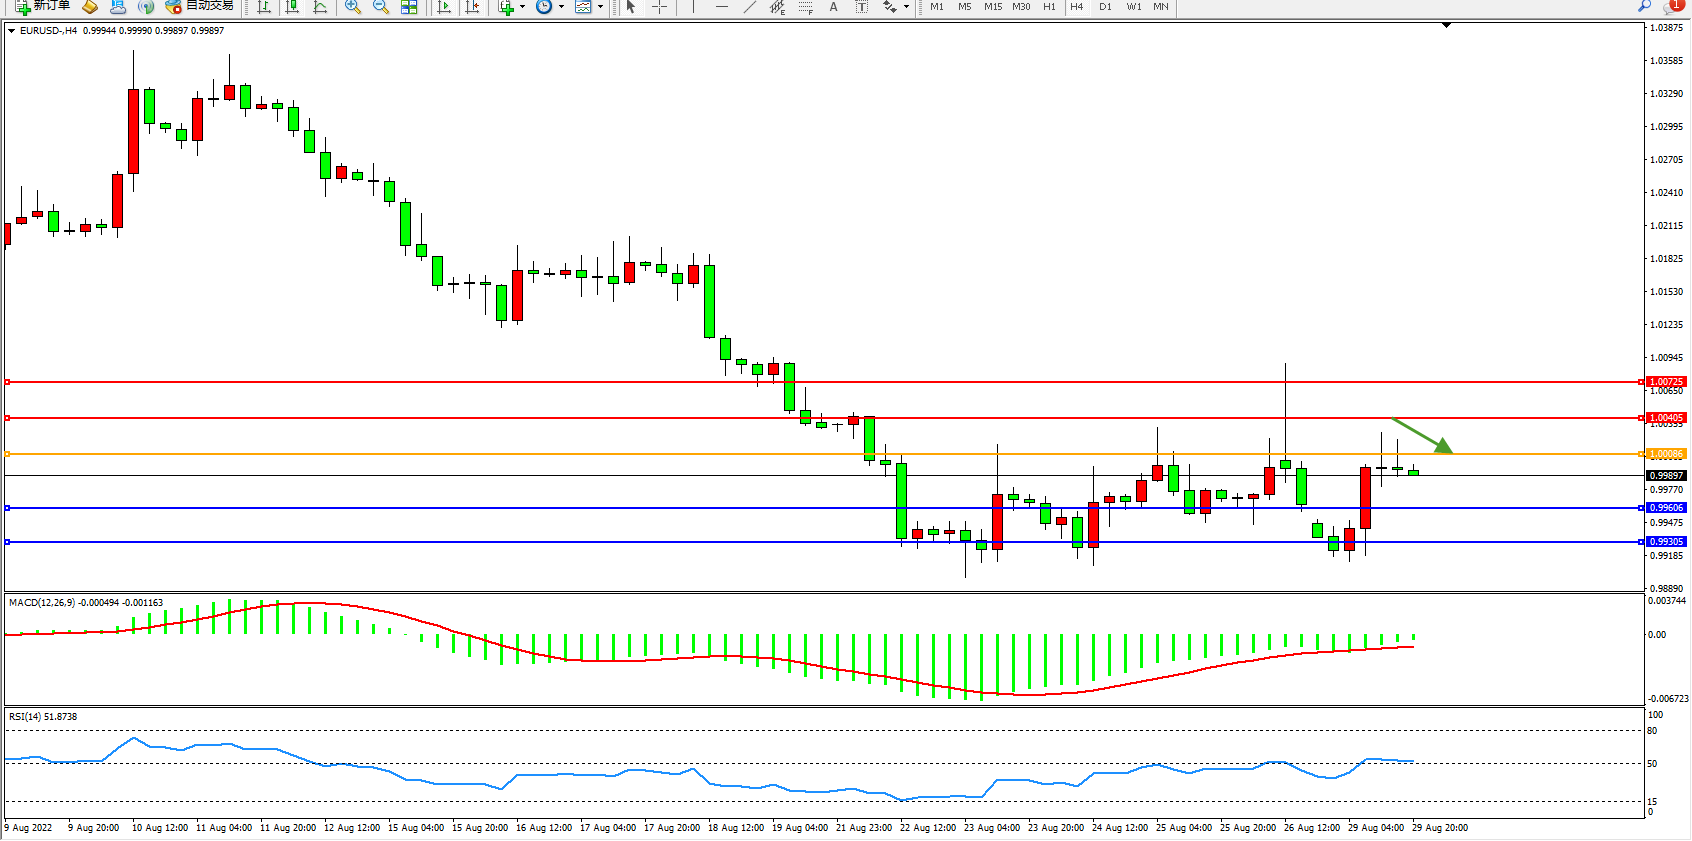Open the periodicity clock dropdown arrow

pos(561,6)
